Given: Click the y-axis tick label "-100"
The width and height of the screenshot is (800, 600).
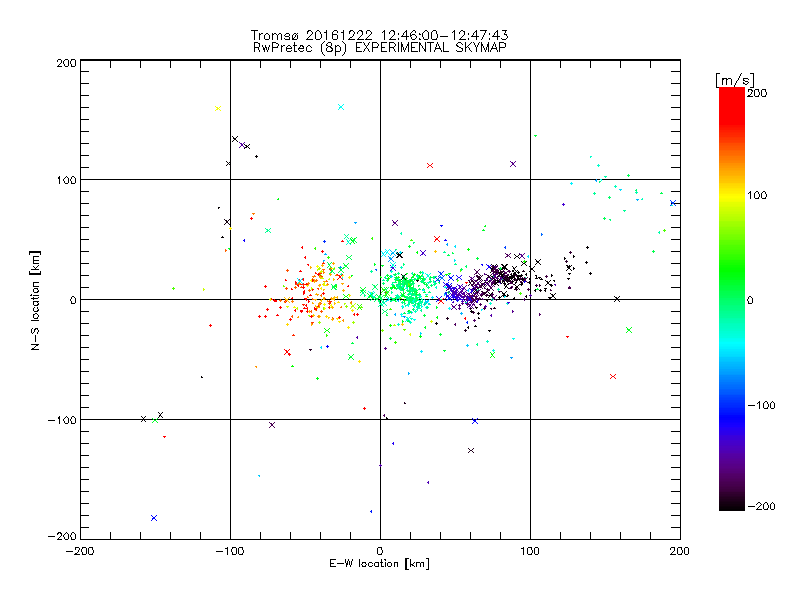Looking at the screenshot, I should click(62, 420).
